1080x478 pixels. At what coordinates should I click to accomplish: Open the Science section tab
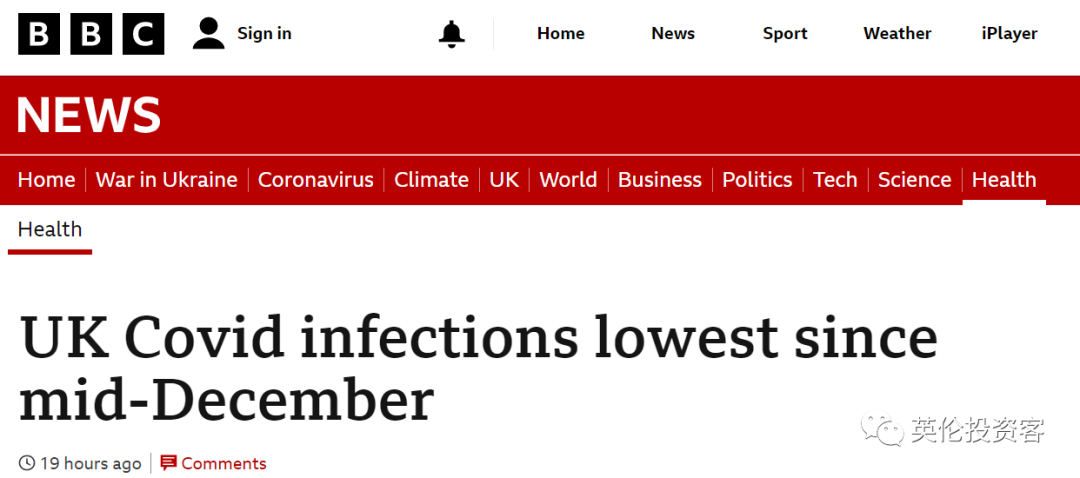915,180
